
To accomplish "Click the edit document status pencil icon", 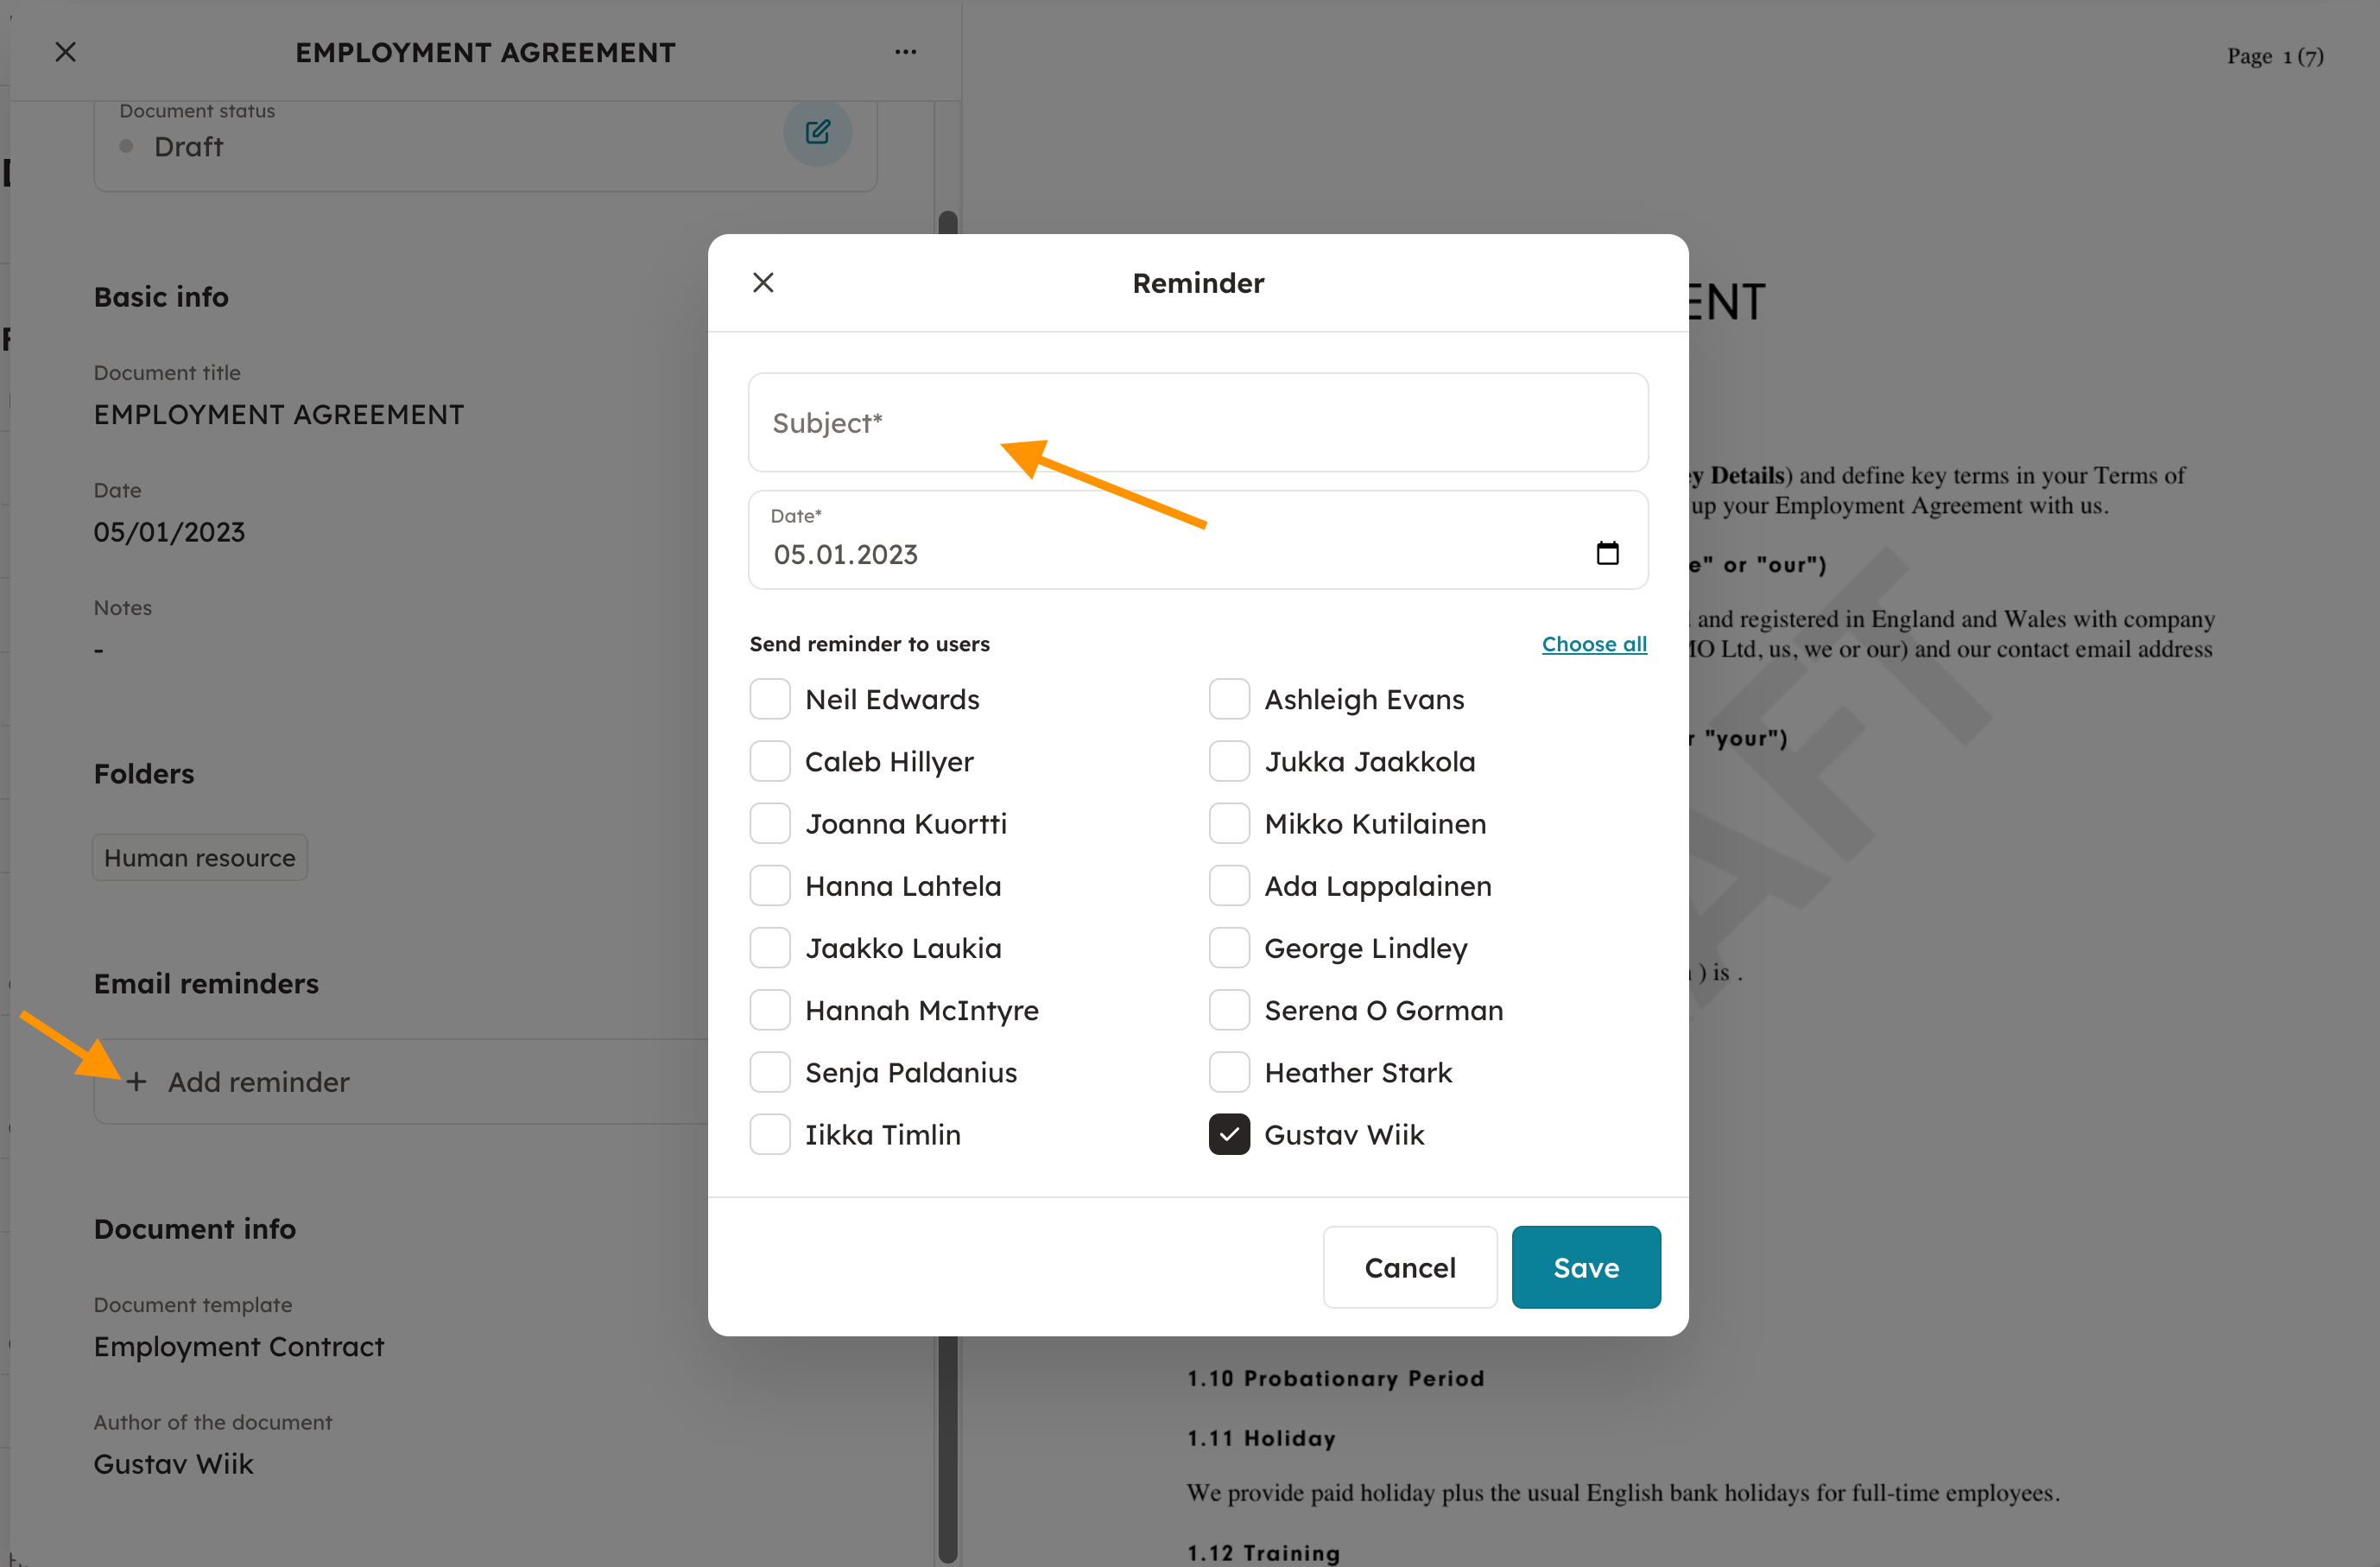I will tap(817, 132).
